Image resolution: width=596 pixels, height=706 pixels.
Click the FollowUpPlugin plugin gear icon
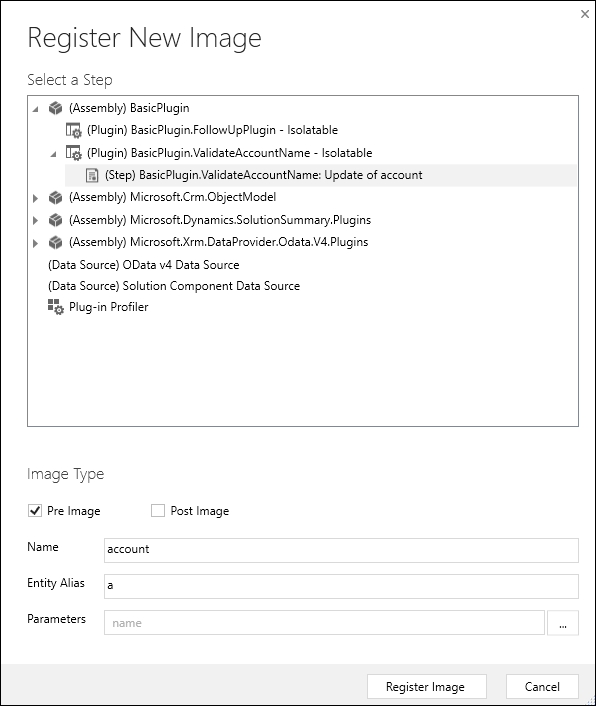click(73, 130)
